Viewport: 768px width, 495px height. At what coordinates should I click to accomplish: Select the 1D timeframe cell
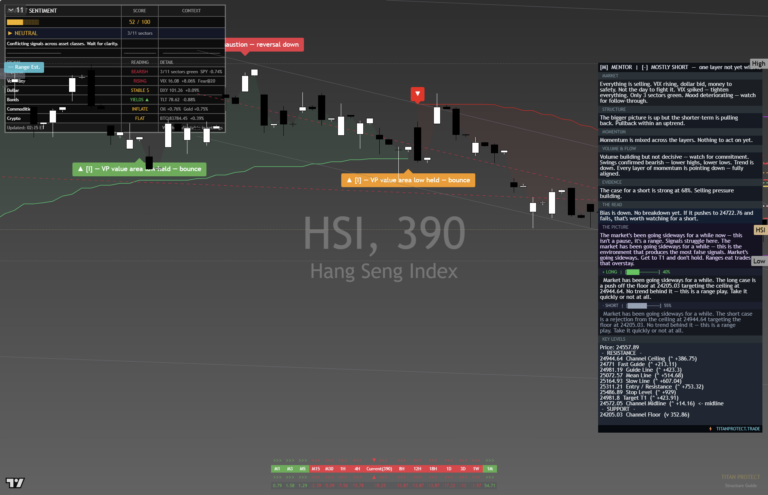[449, 469]
